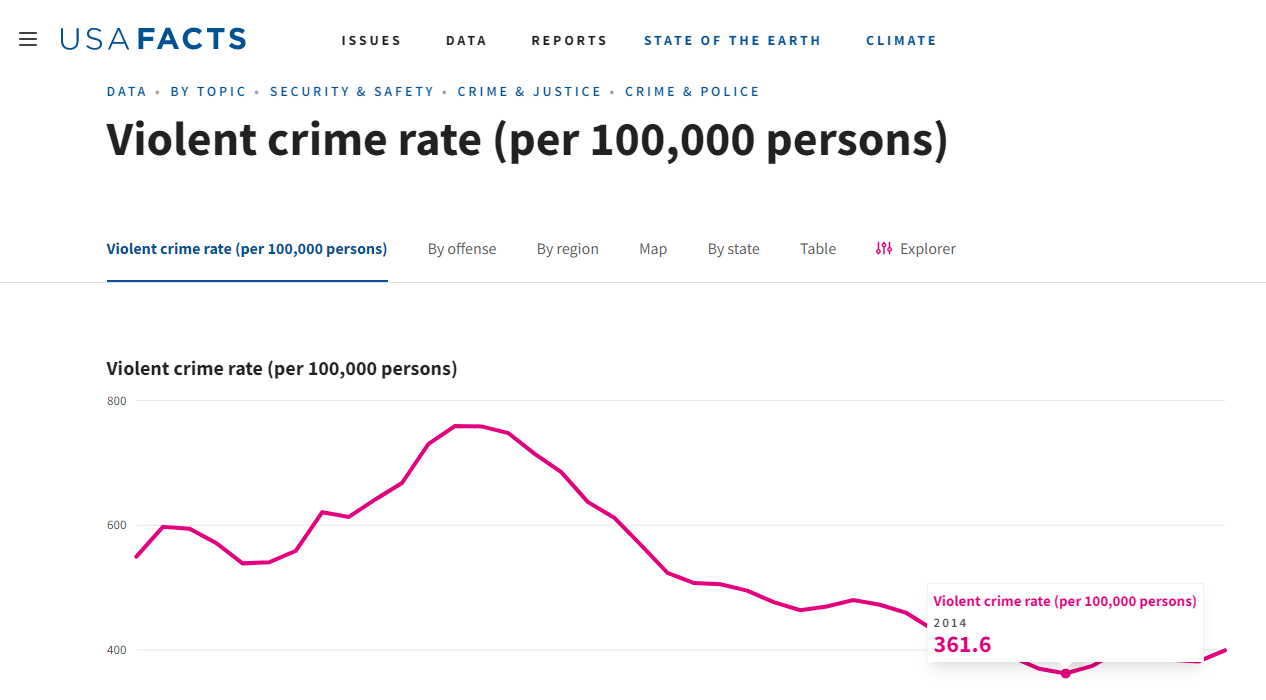Open the Explorer sliders icon
This screenshot has width=1266, height=700.
(x=883, y=248)
